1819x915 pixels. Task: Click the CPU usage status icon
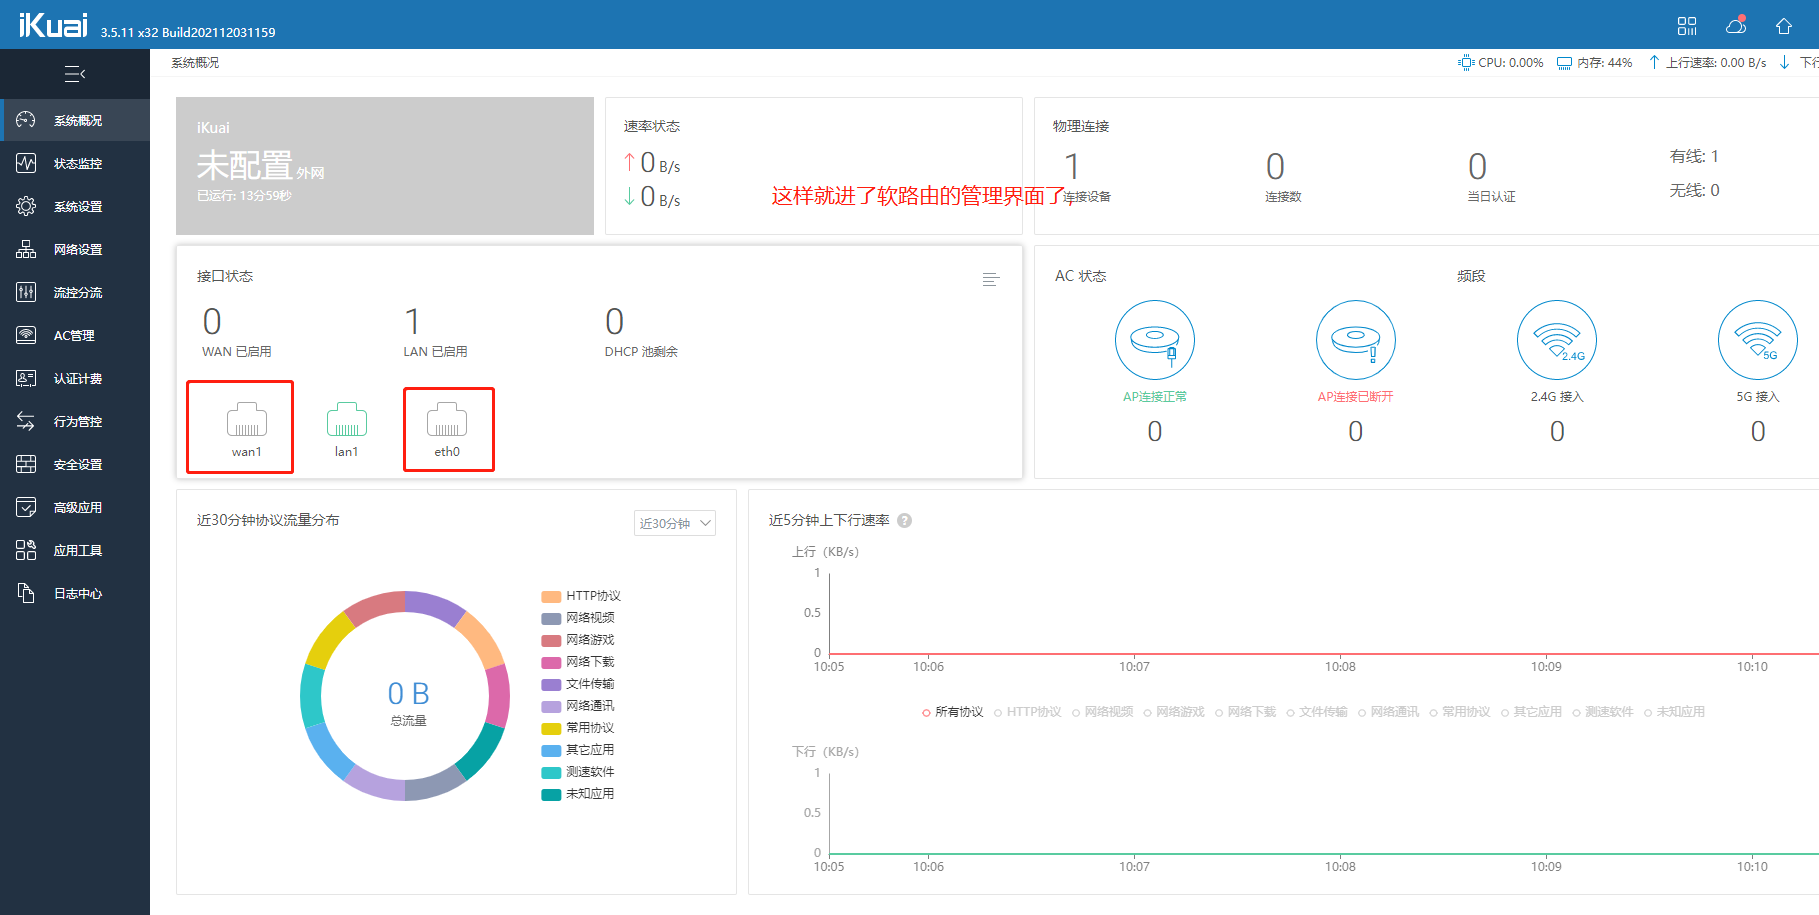tap(1466, 62)
